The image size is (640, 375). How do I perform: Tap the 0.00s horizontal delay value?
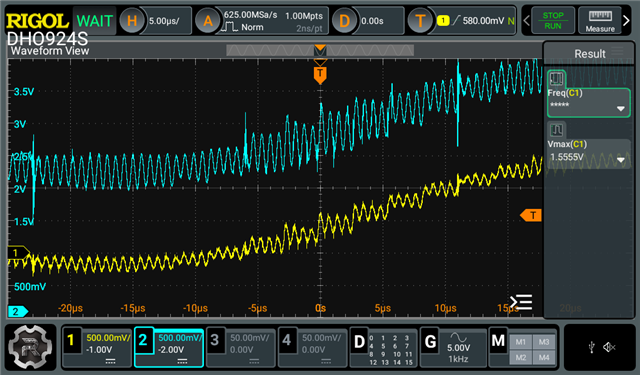coord(372,21)
